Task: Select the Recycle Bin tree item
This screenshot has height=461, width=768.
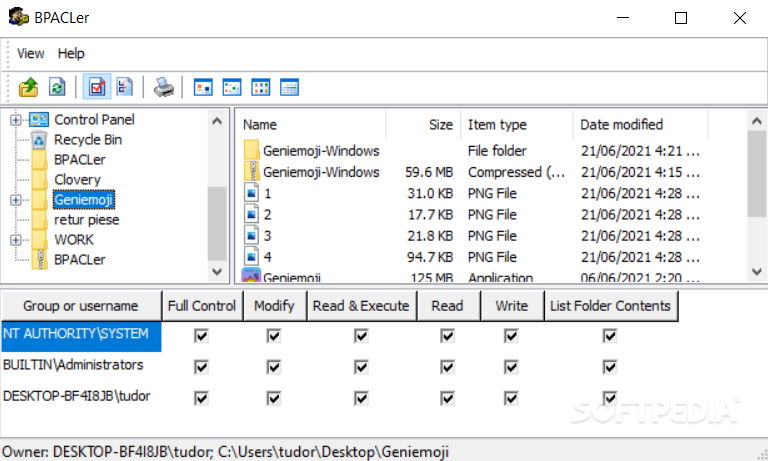Action: click(x=88, y=140)
